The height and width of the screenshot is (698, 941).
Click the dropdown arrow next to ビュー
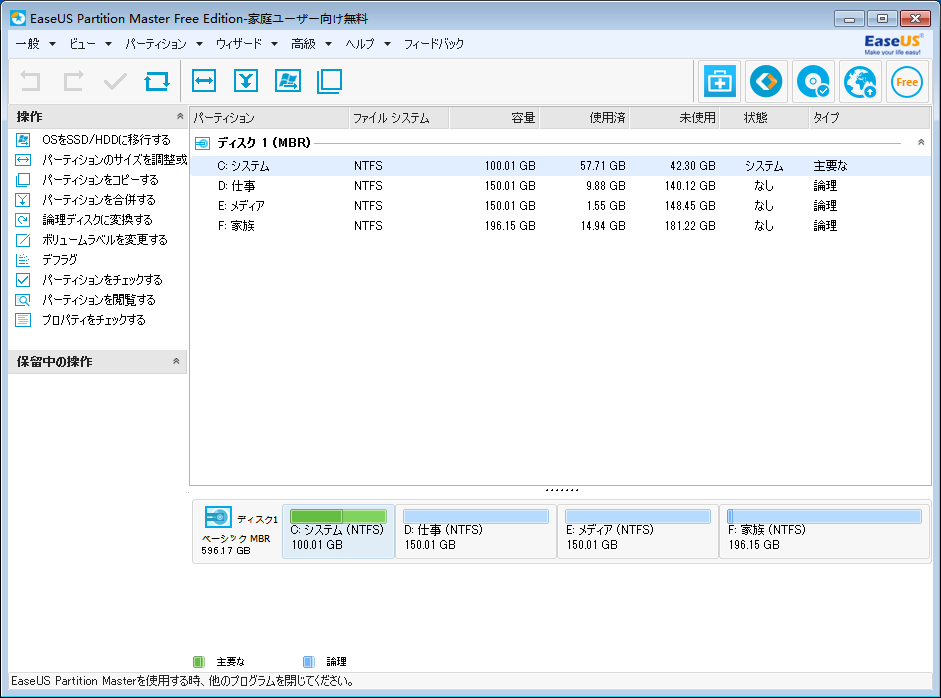(x=108, y=44)
